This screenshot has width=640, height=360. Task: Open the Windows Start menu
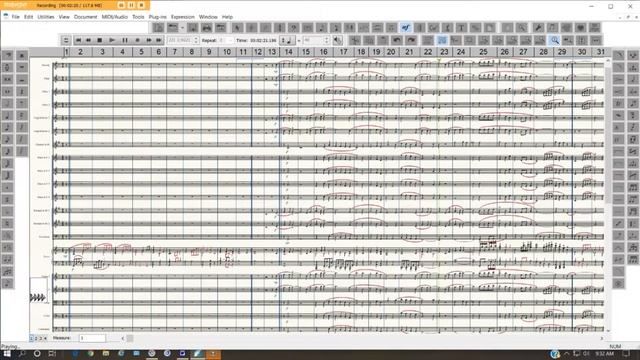click(7, 353)
